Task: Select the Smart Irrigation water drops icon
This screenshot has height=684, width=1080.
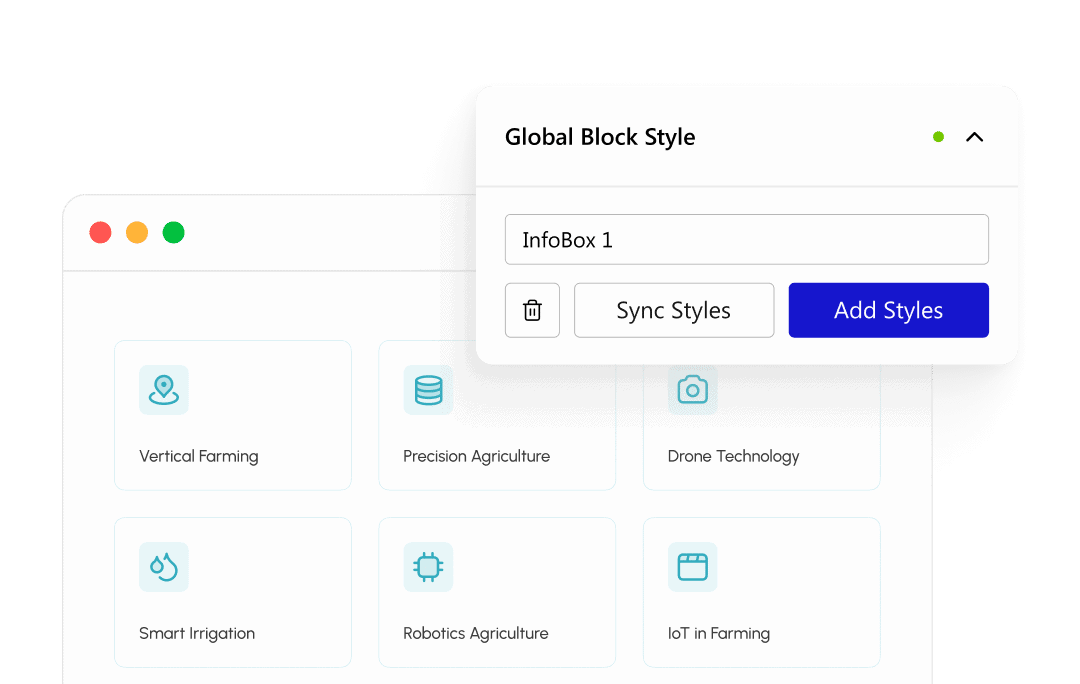Action: click(x=164, y=567)
